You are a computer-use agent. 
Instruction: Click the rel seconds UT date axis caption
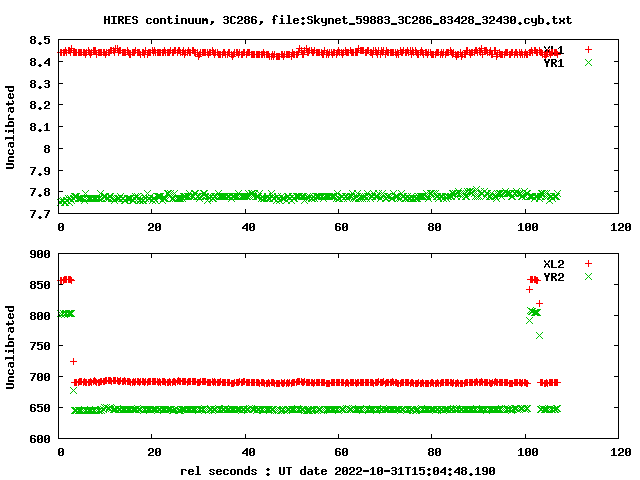(338, 471)
